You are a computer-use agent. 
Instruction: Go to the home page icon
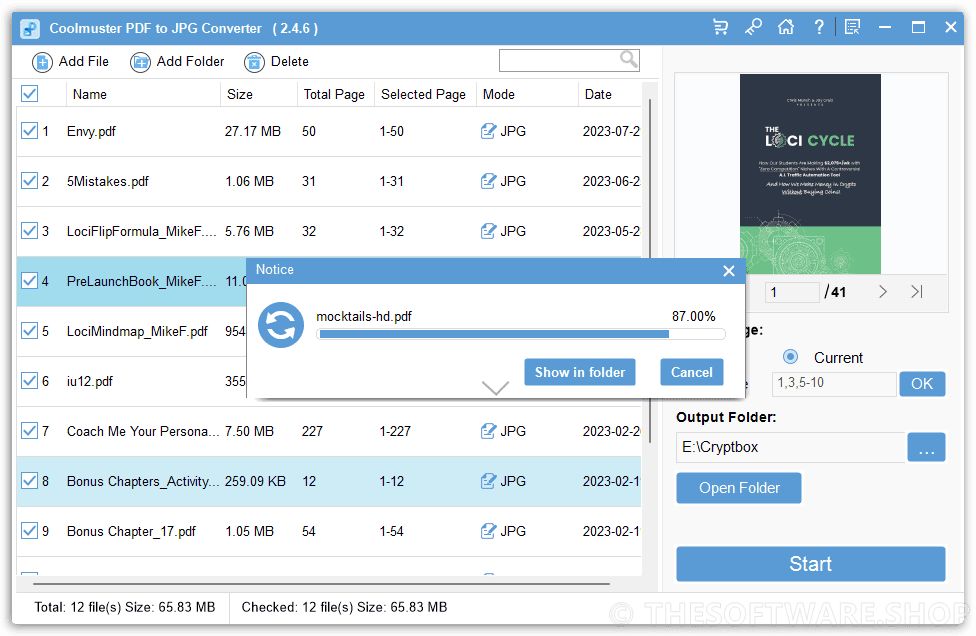[x=786, y=27]
